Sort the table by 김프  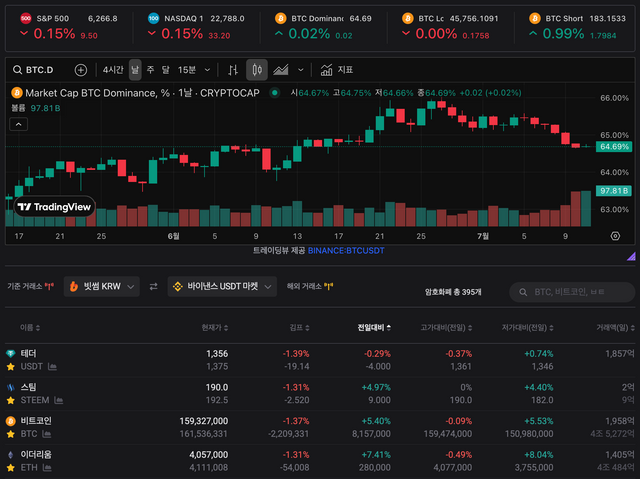click(x=299, y=328)
